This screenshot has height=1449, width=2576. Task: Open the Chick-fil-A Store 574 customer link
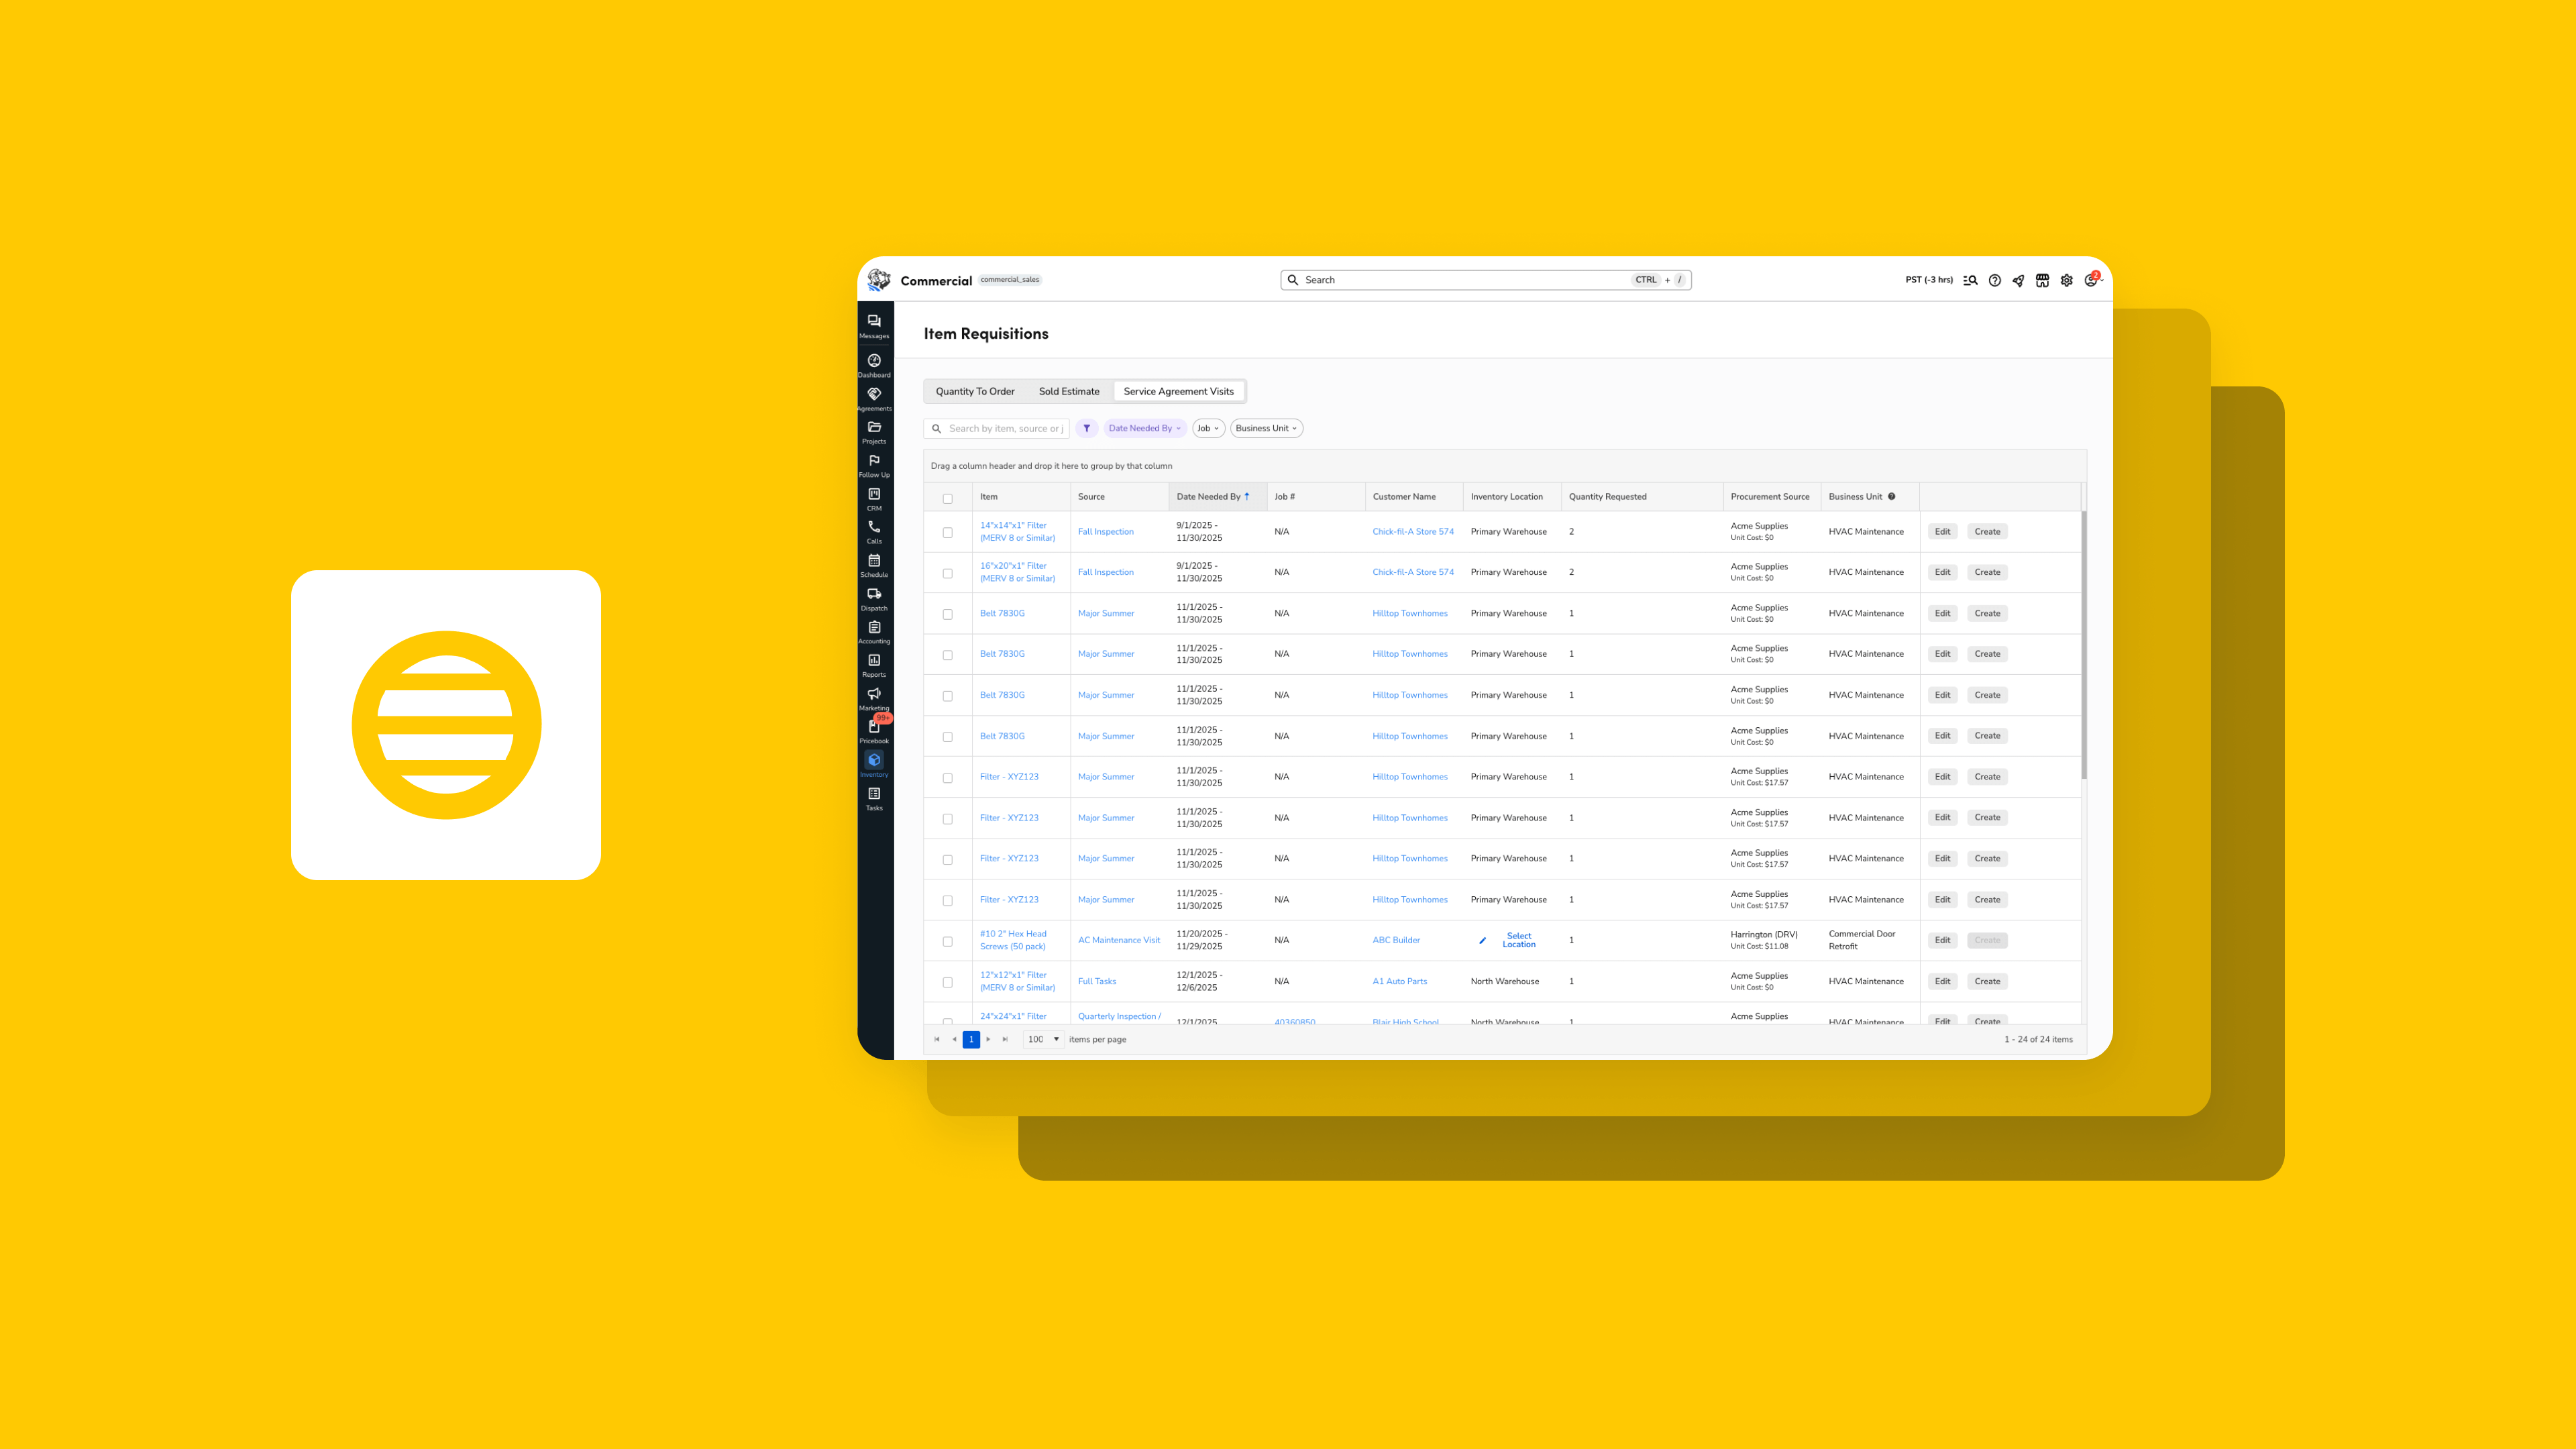point(1413,531)
